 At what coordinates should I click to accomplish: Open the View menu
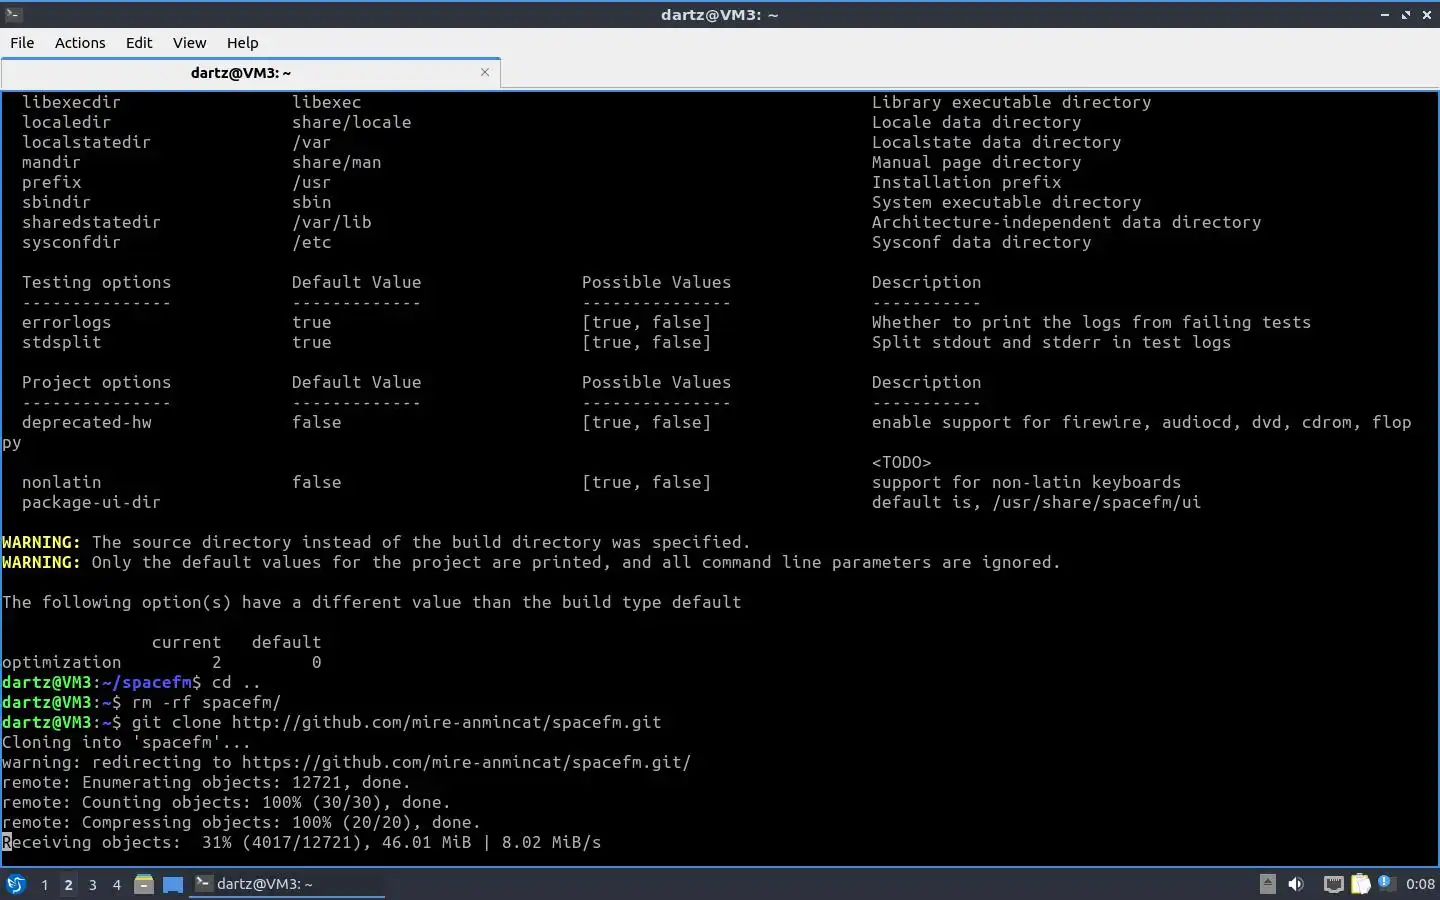click(x=189, y=43)
